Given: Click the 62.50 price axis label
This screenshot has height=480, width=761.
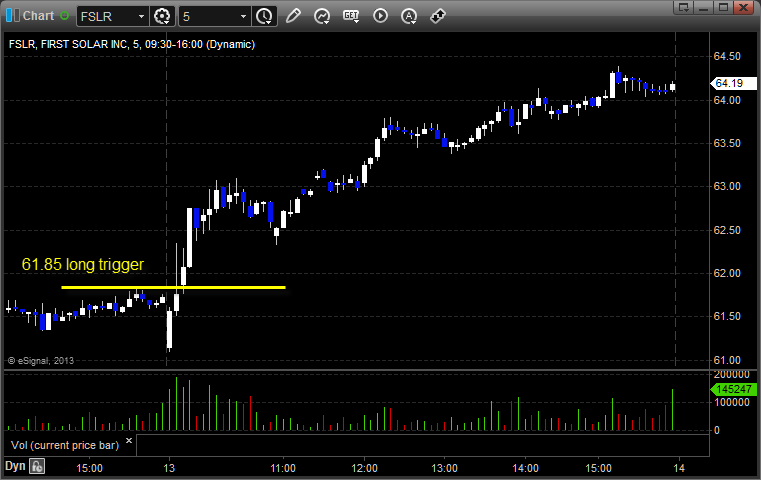Looking at the screenshot, I should coord(727,230).
